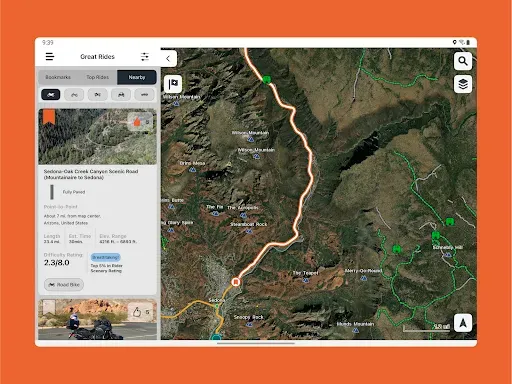Click the Snoopy Rock map label
This screenshot has height=384, width=512.
click(x=248, y=317)
